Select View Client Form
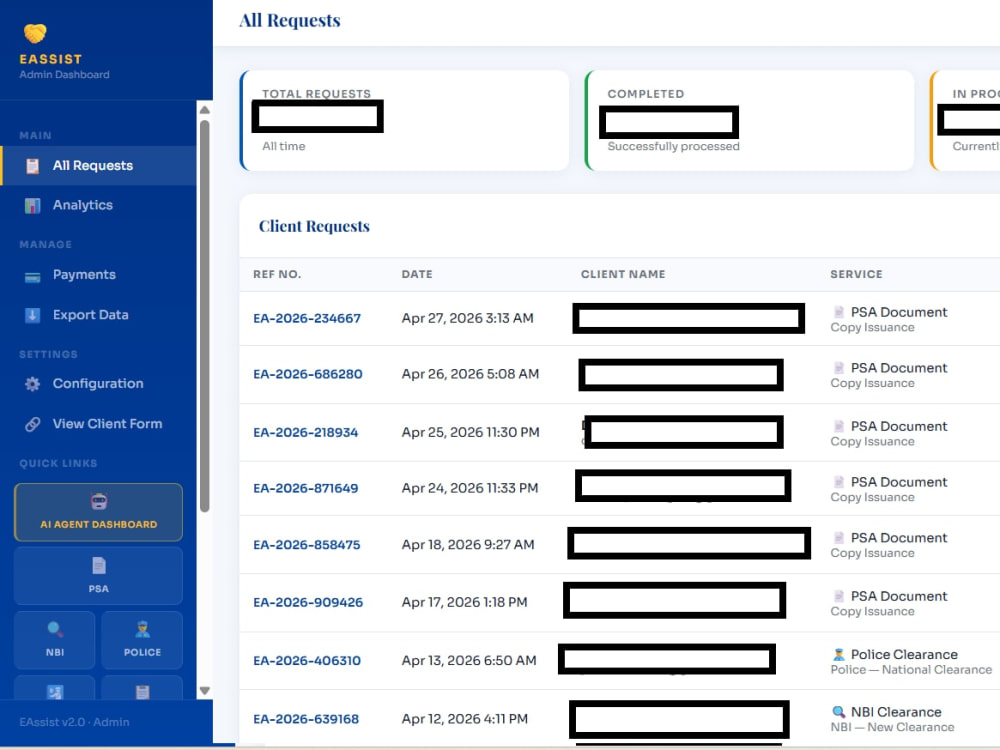 pos(98,424)
